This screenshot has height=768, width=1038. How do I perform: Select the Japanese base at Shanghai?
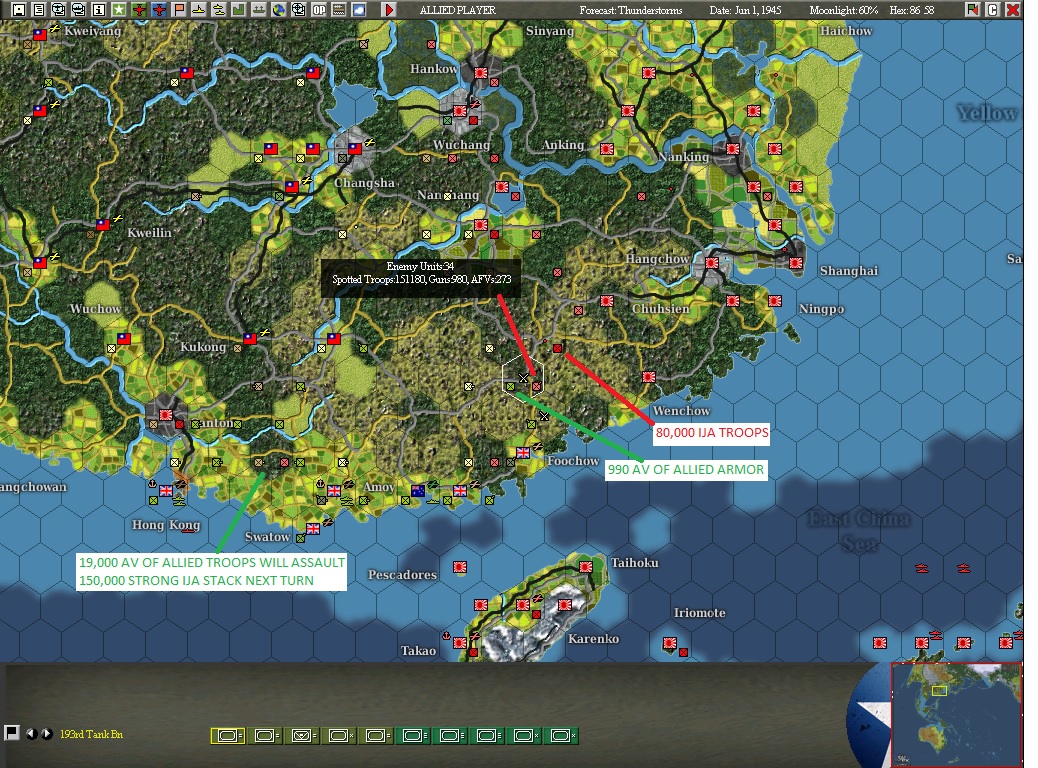tap(796, 263)
